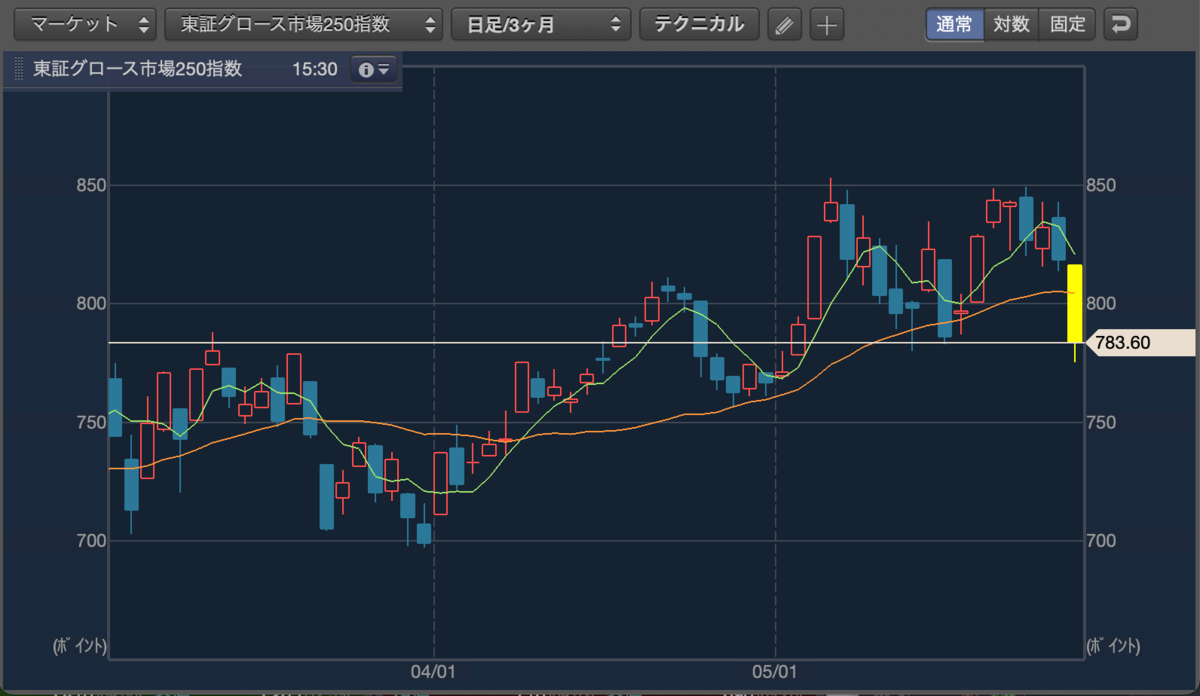
Task: Click the yellow latest-day candlestick
Action: [x=1075, y=304]
